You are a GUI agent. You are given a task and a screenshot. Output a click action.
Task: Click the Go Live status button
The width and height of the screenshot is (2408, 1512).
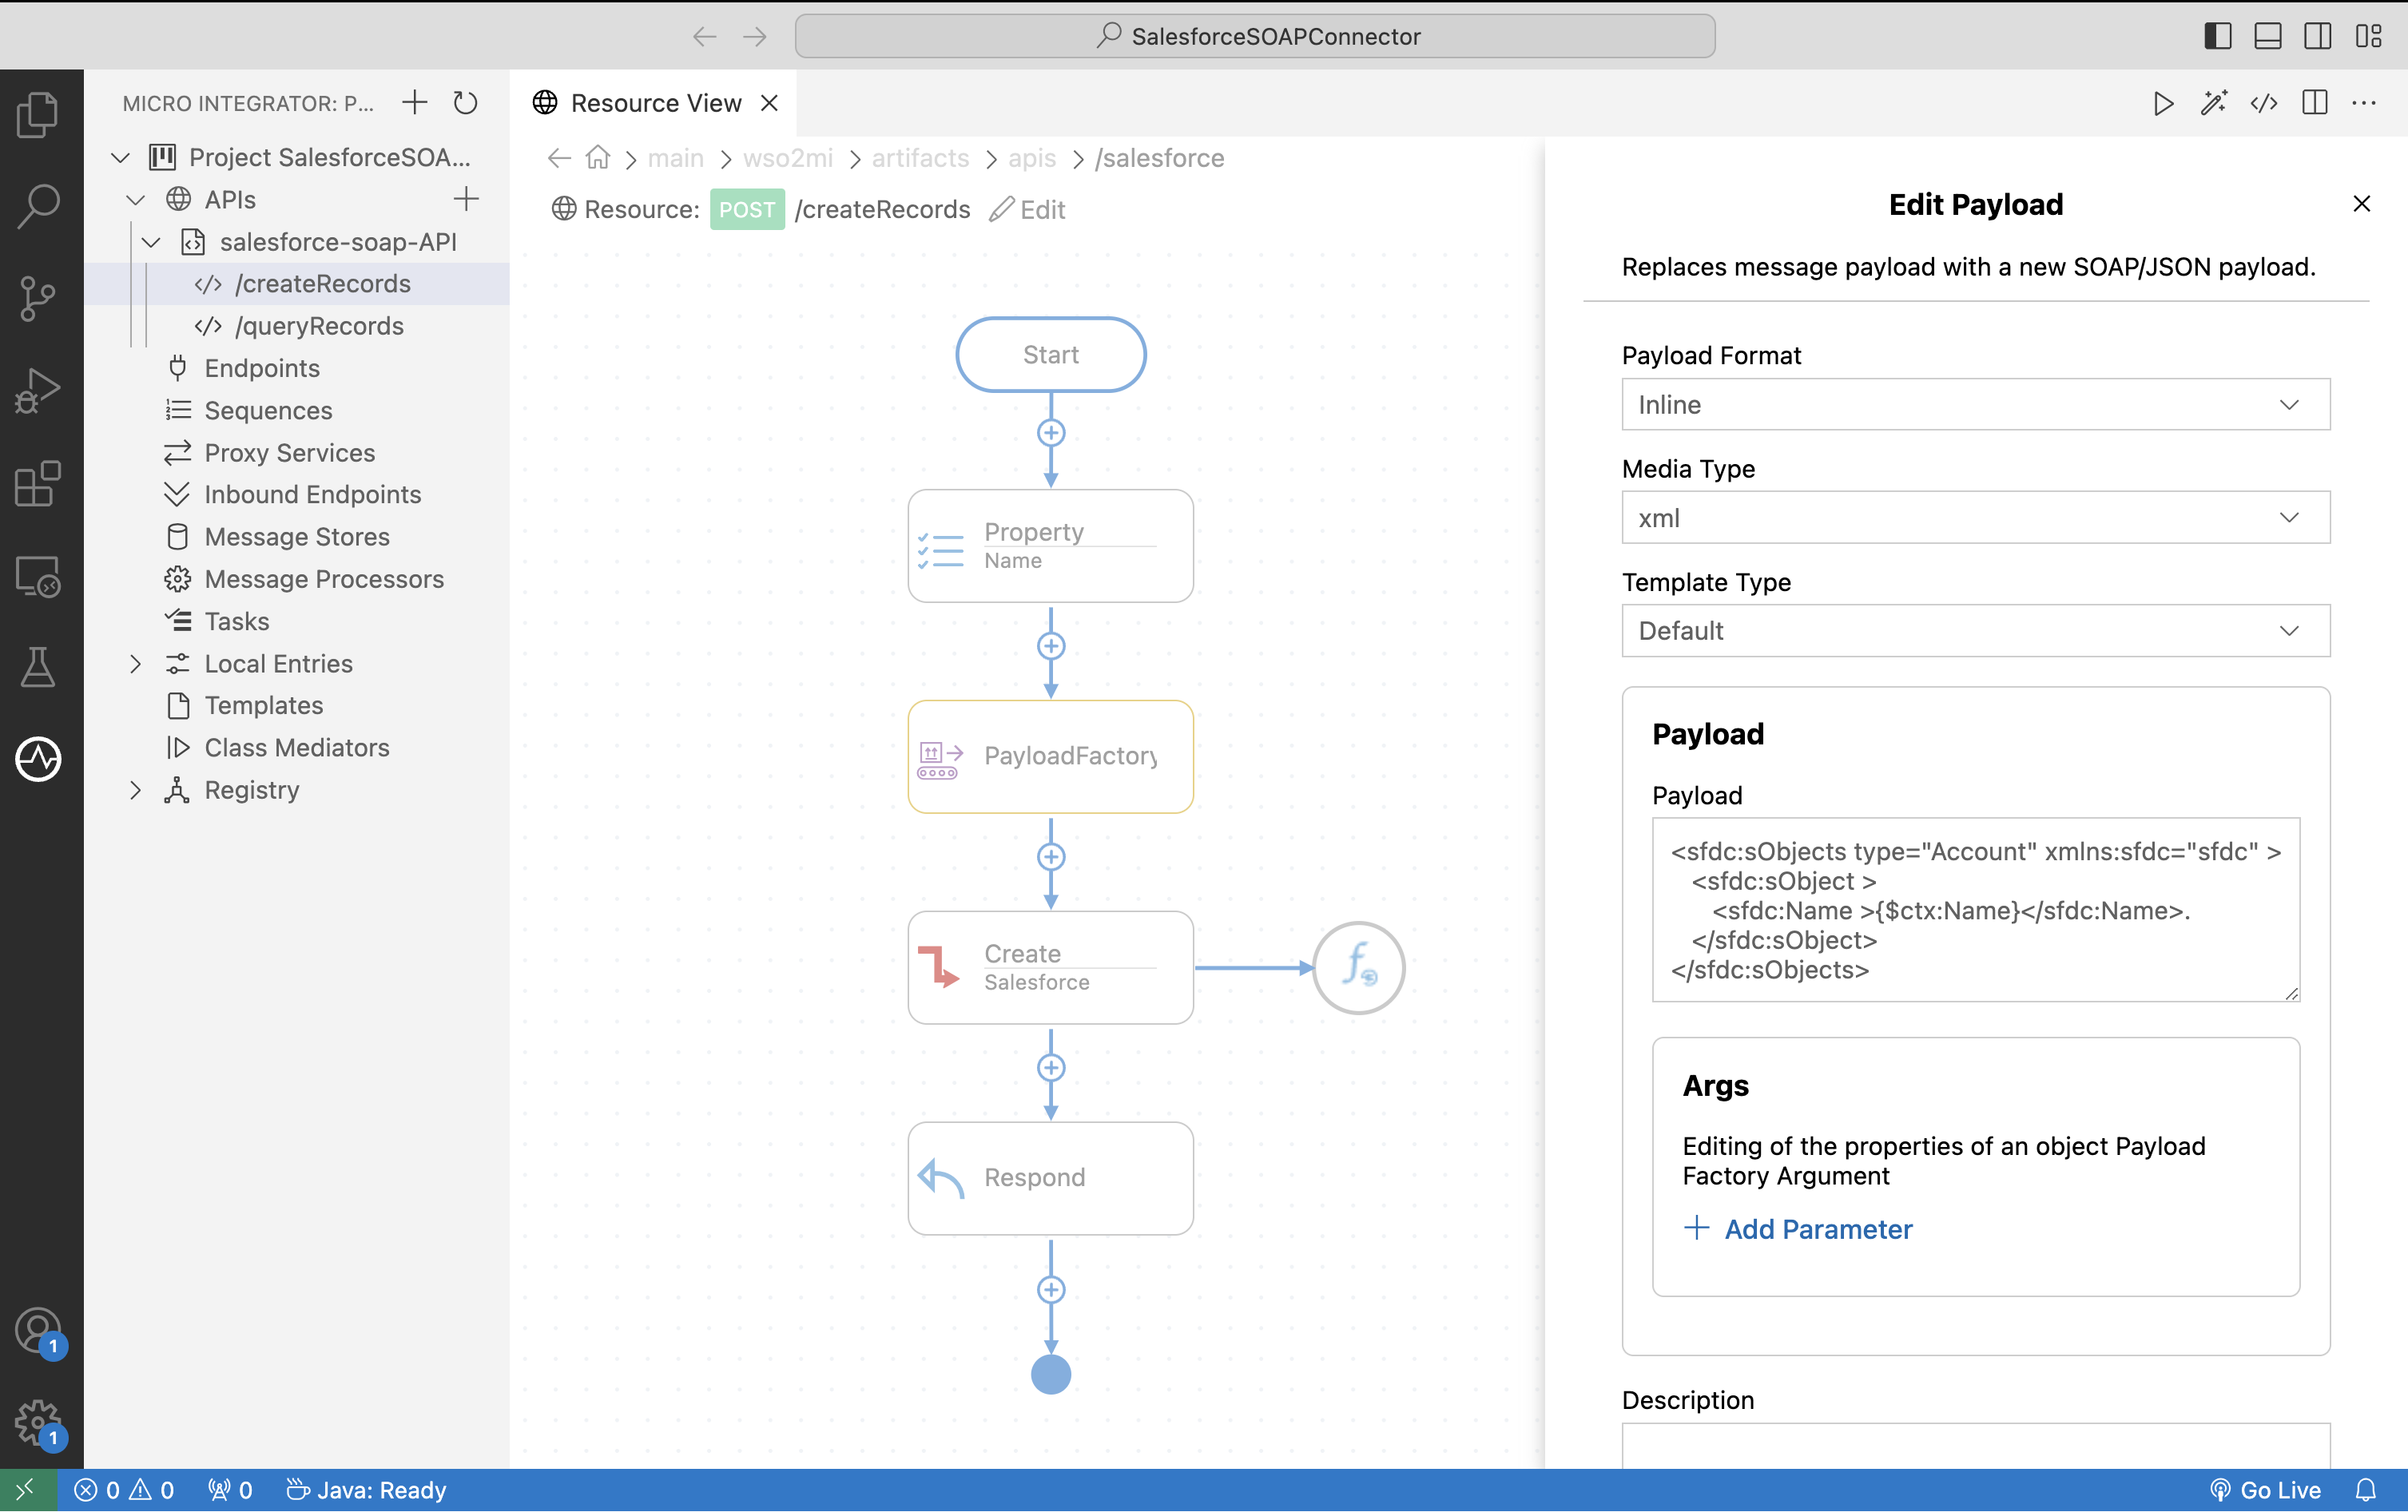click(2266, 1490)
